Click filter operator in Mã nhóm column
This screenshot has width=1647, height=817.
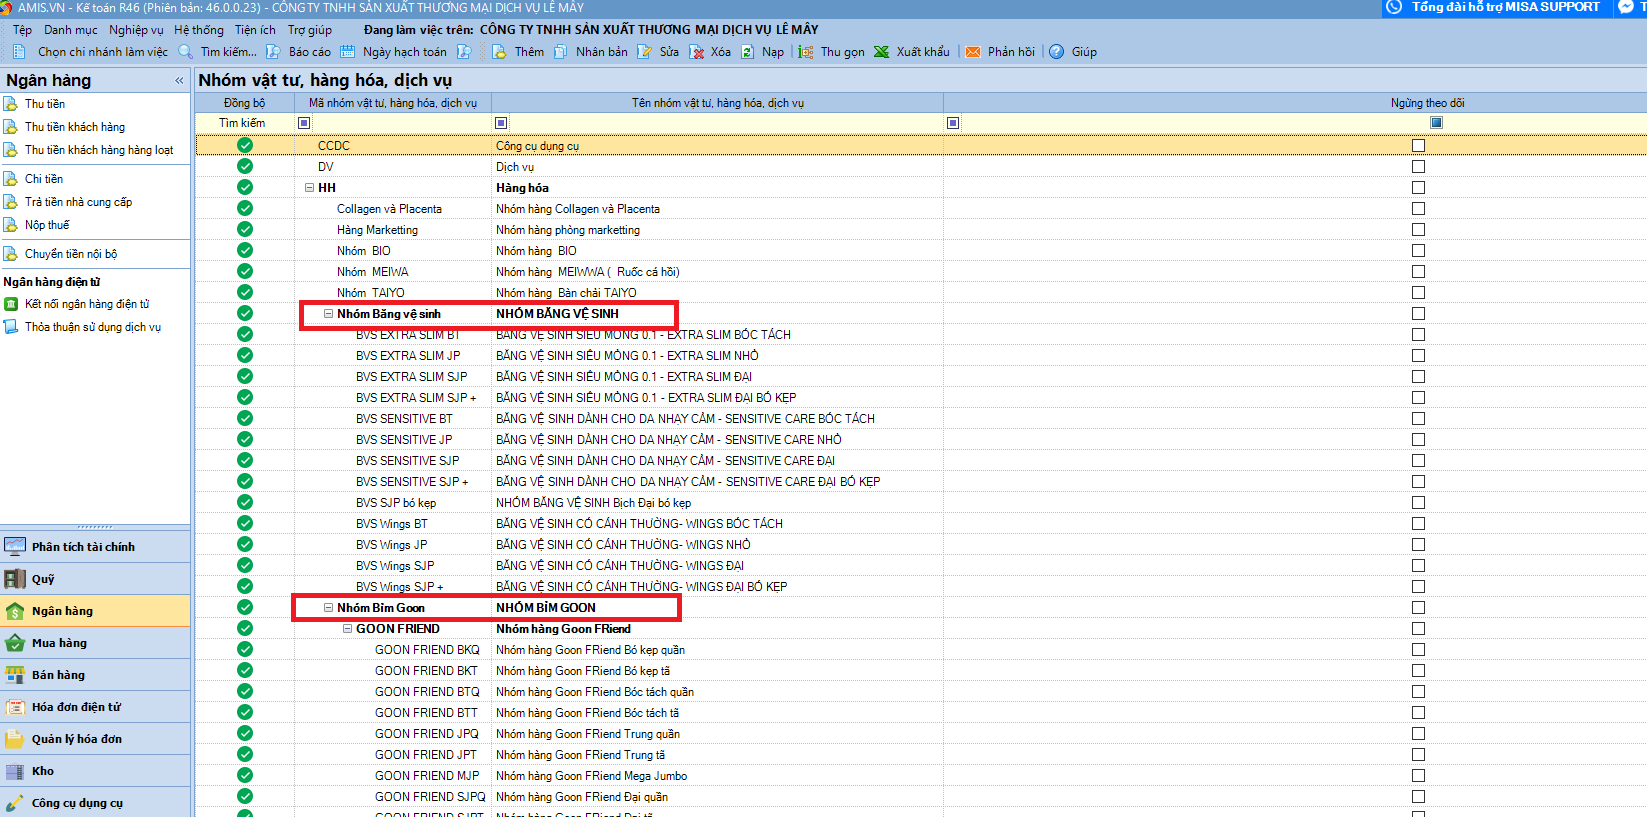click(x=304, y=123)
